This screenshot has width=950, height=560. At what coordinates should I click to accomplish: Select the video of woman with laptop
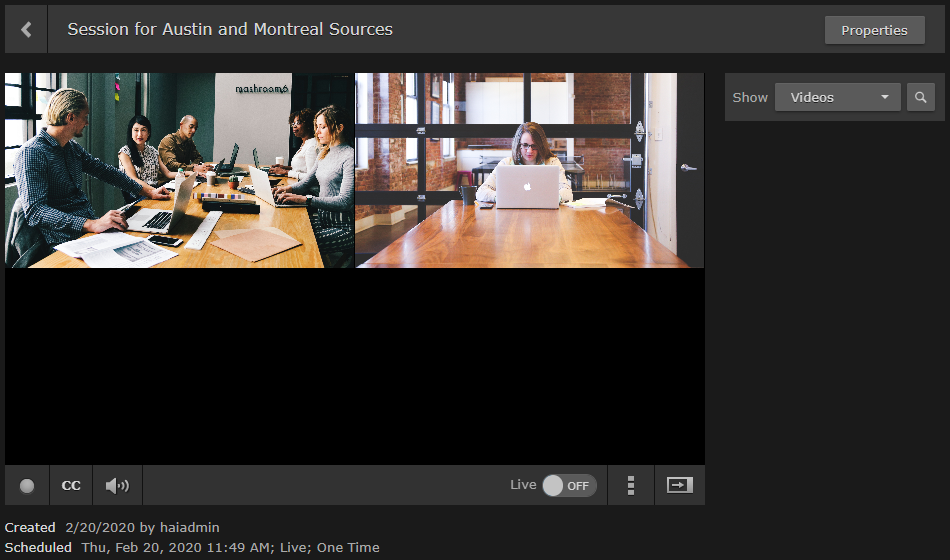530,170
